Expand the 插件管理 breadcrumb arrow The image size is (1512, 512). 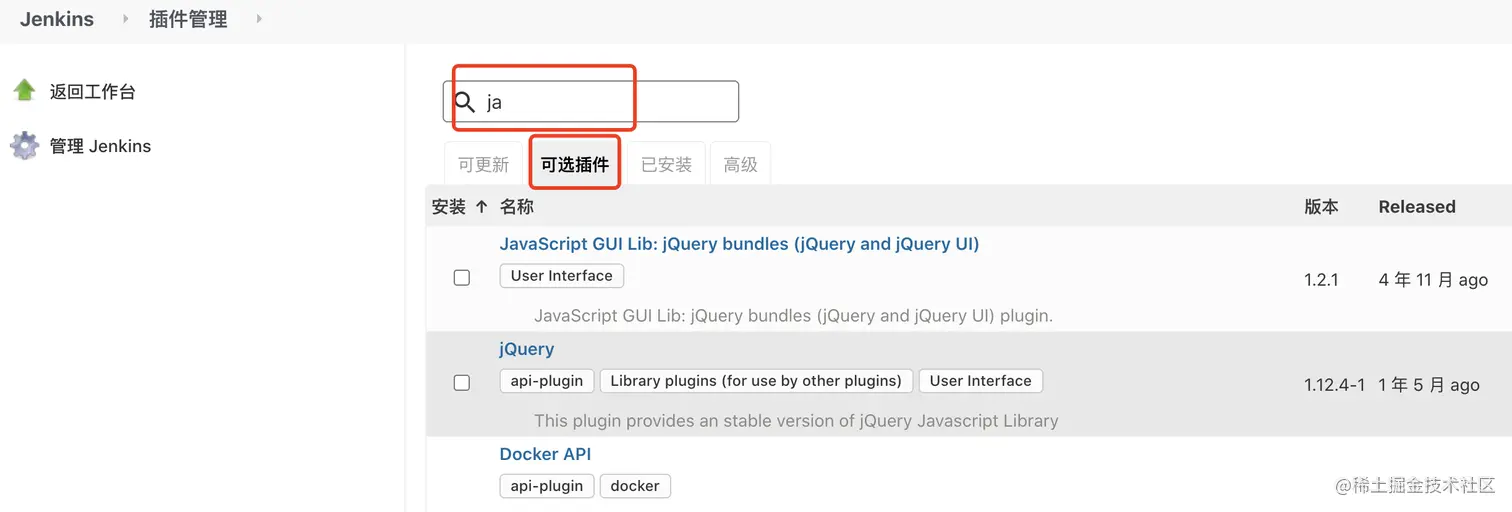(x=259, y=19)
